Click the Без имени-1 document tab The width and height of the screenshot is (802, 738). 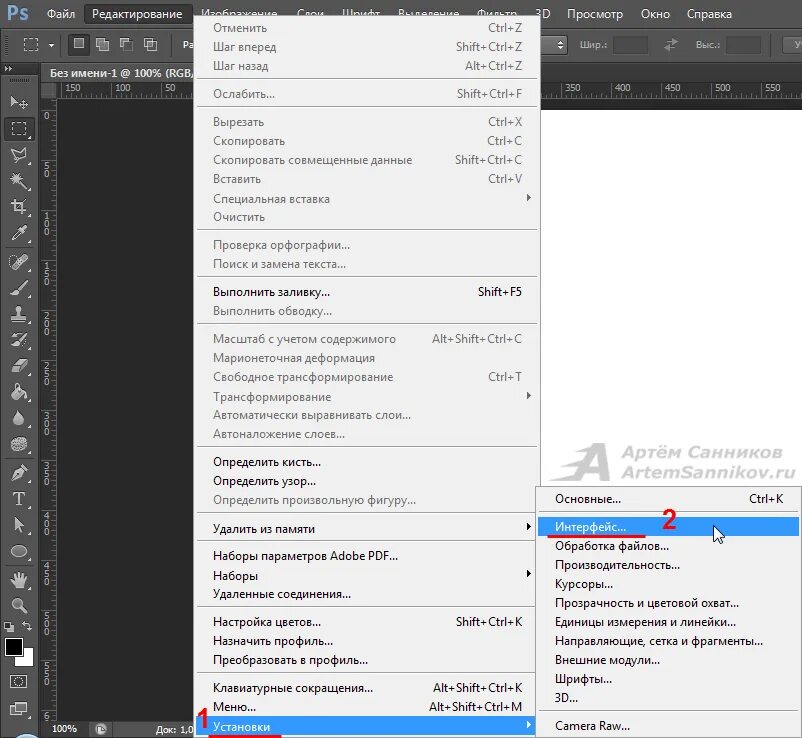120,73
